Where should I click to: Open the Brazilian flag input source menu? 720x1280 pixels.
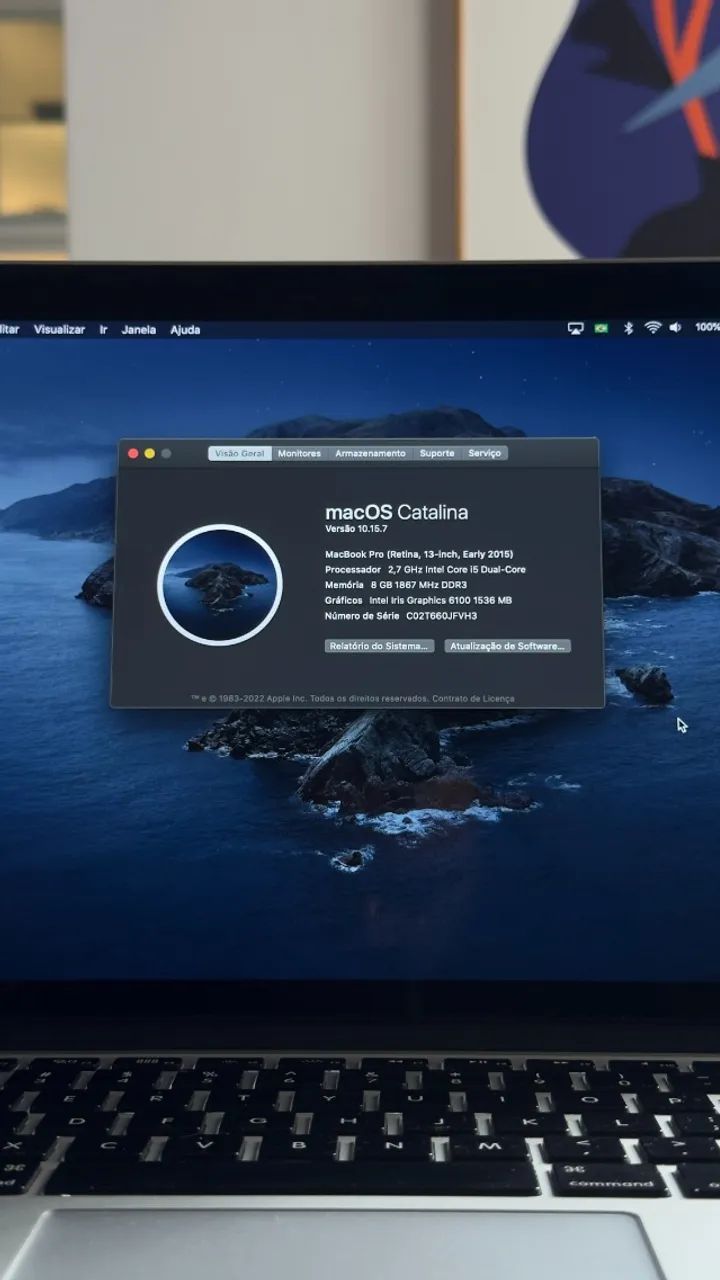[x=601, y=328]
